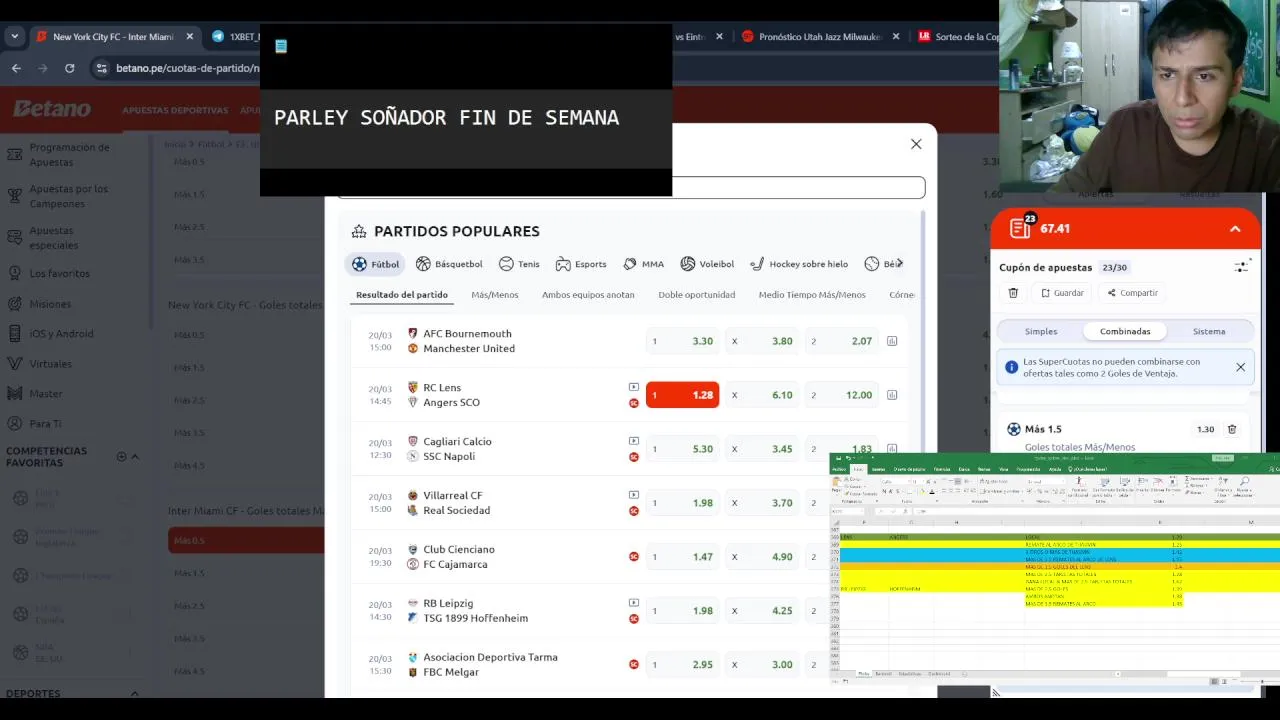
Task: Clear all bets with trash icon
Action: [1013, 293]
